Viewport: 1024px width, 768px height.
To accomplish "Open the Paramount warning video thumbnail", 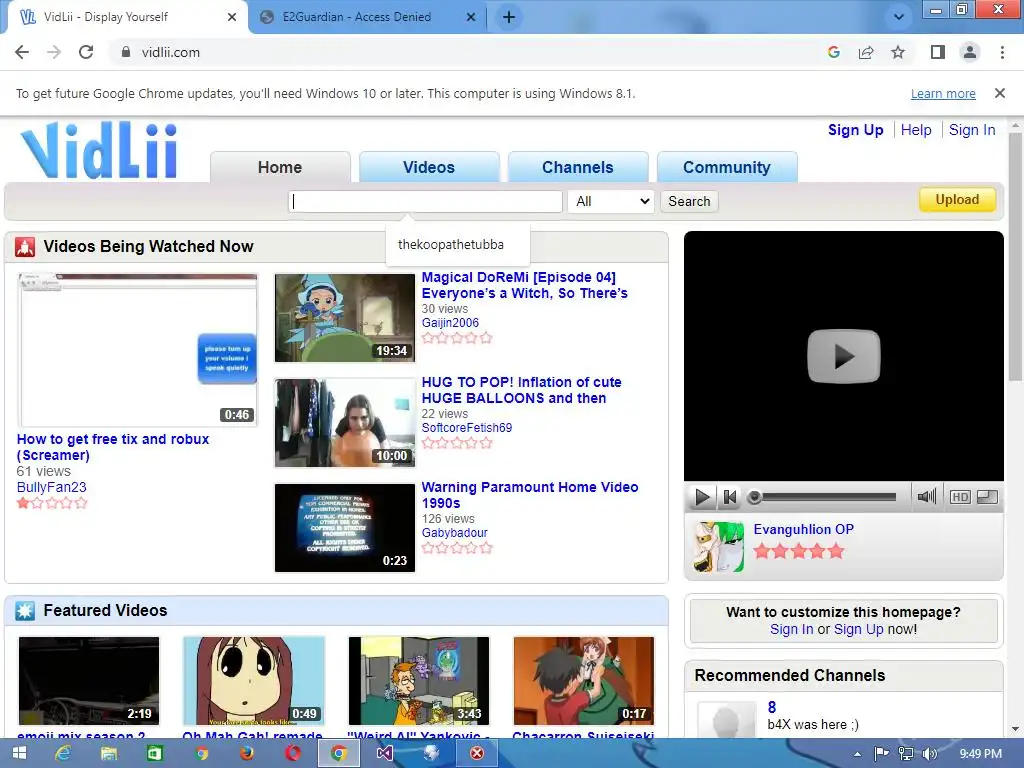I will 345,528.
